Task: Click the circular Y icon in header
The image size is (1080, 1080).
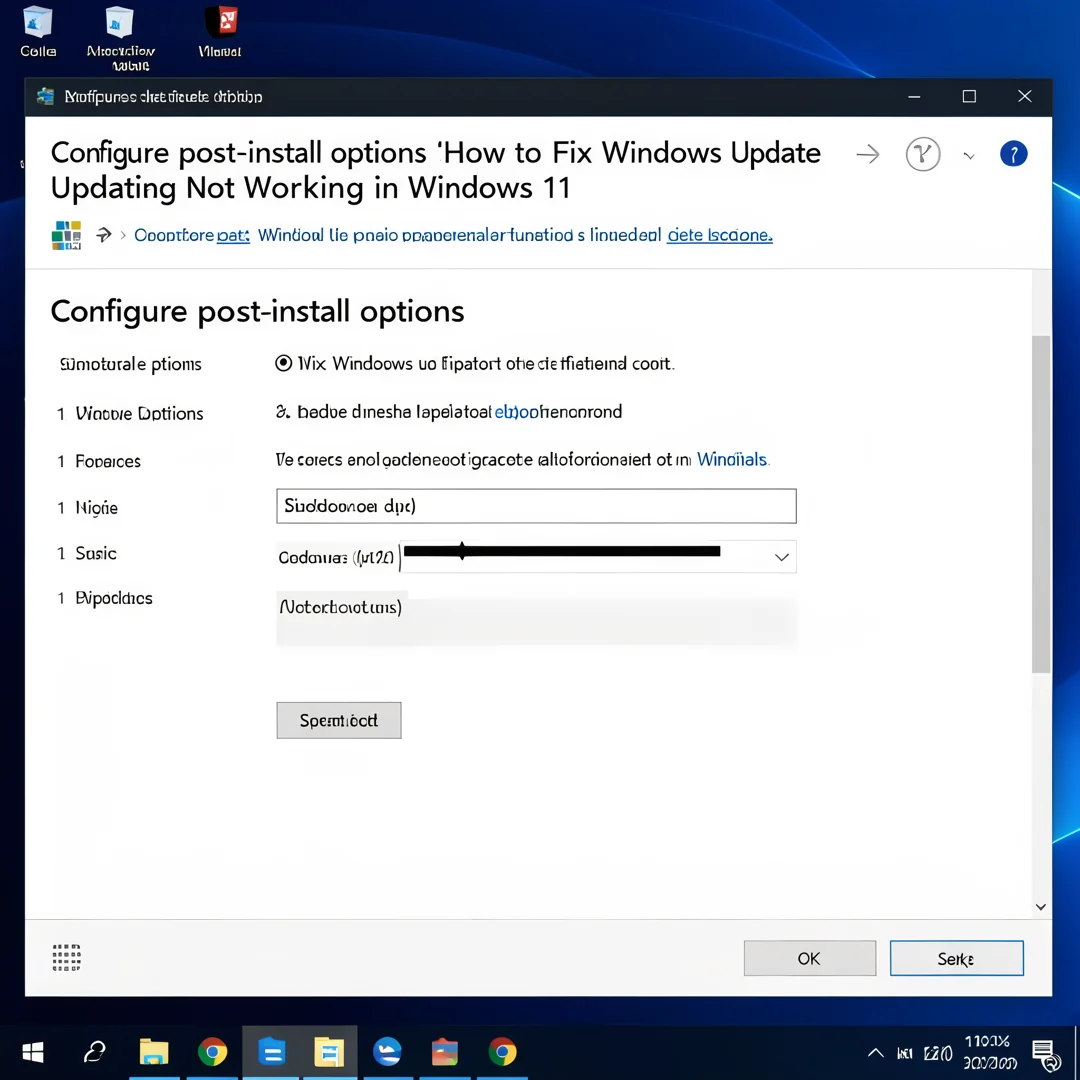Action: (923, 154)
